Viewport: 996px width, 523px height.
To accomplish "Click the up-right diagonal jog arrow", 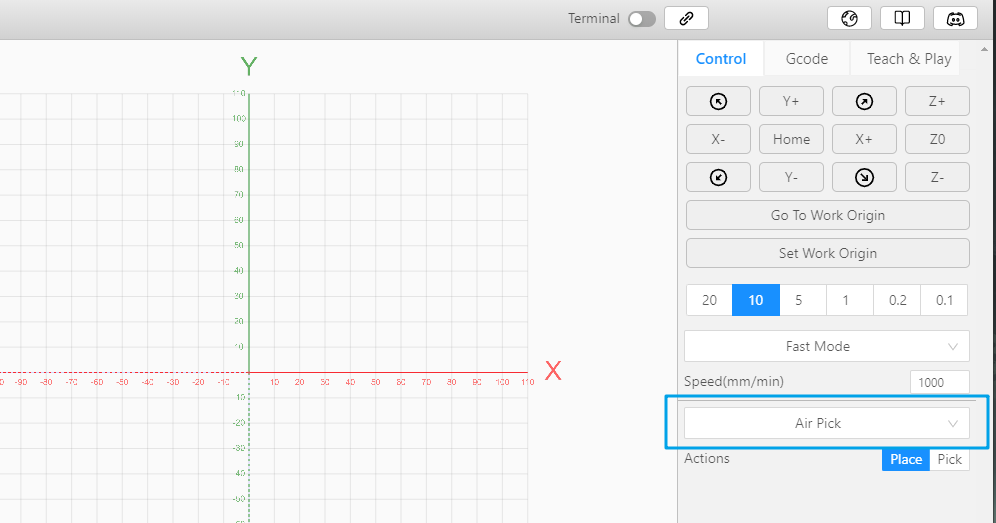I will coord(864,101).
